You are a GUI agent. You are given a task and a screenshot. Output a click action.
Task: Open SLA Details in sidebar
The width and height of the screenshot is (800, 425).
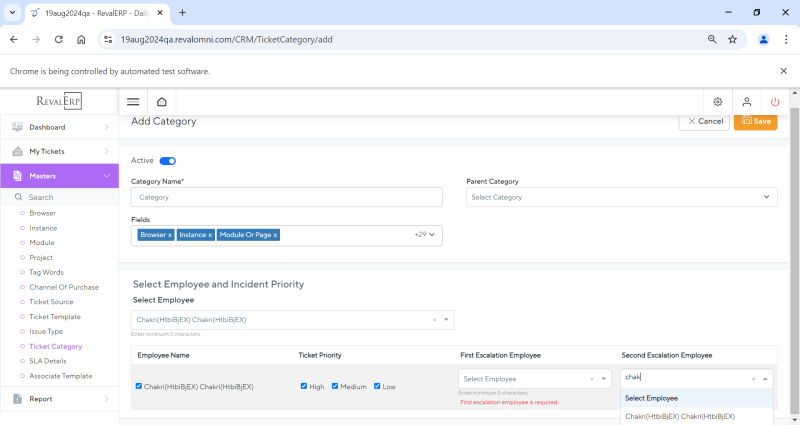tap(48, 361)
